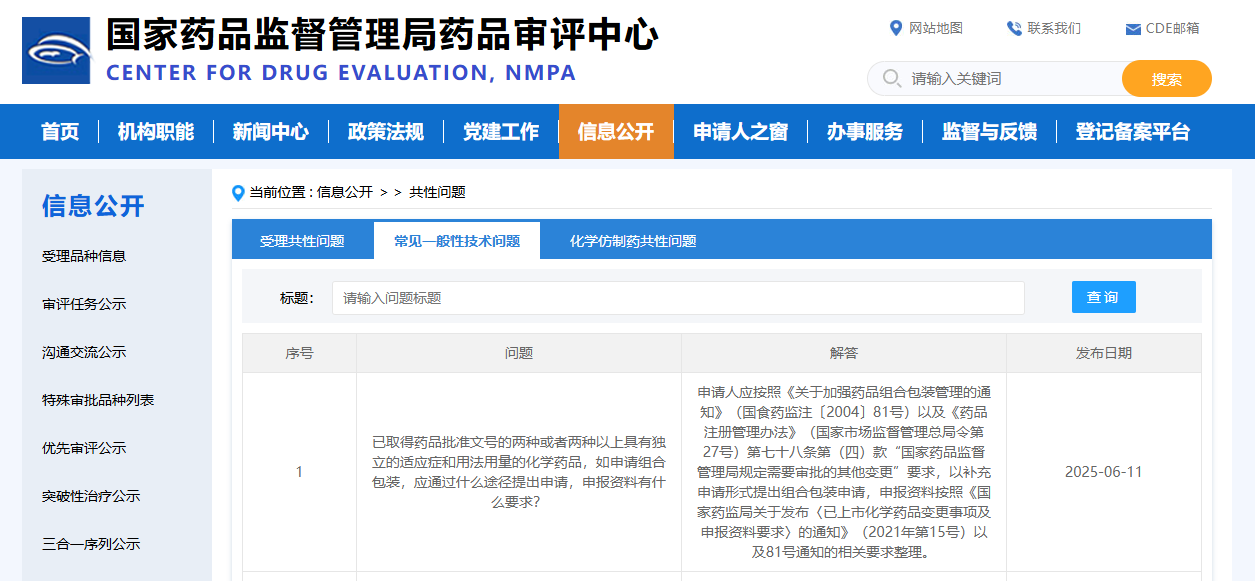This screenshot has width=1255, height=581.
Task: Click the CDE mailbox envelope icon
Action: (x=1133, y=29)
